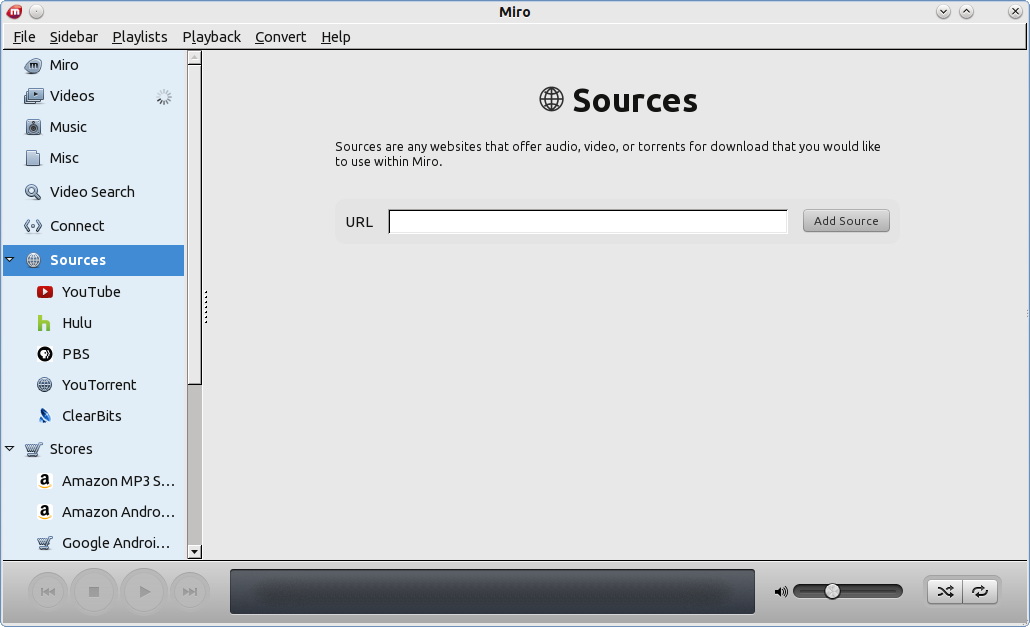The width and height of the screenshot is (1030, 627).
Task: Click the Connect sharing icon
Action: (33, 227)
